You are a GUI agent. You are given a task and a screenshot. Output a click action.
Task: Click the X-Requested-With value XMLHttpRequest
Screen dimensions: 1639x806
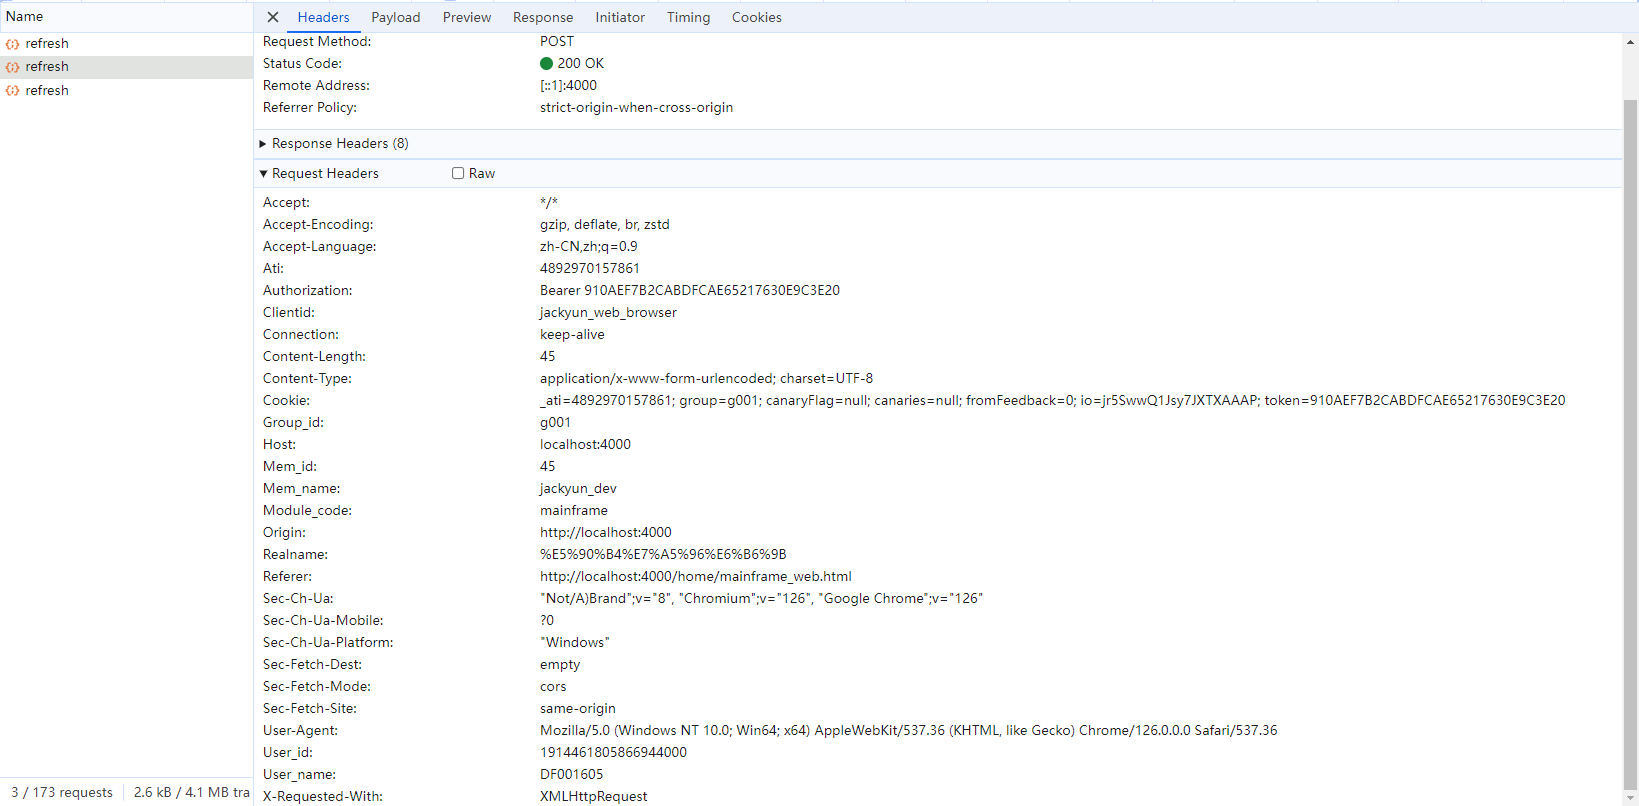tap(594, 797)
